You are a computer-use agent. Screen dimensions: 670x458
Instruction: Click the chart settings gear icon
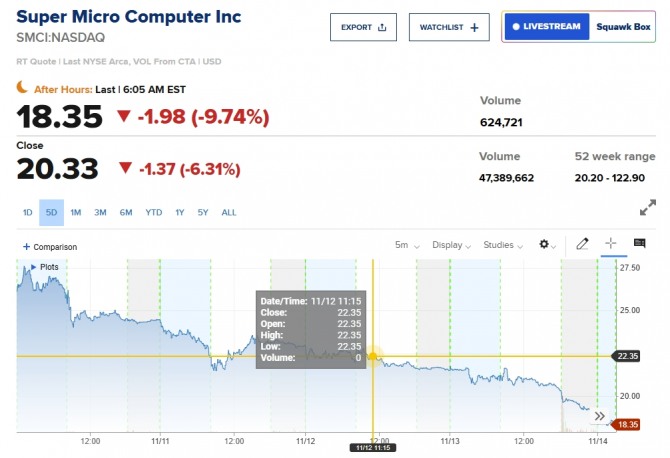pos(545,245)
